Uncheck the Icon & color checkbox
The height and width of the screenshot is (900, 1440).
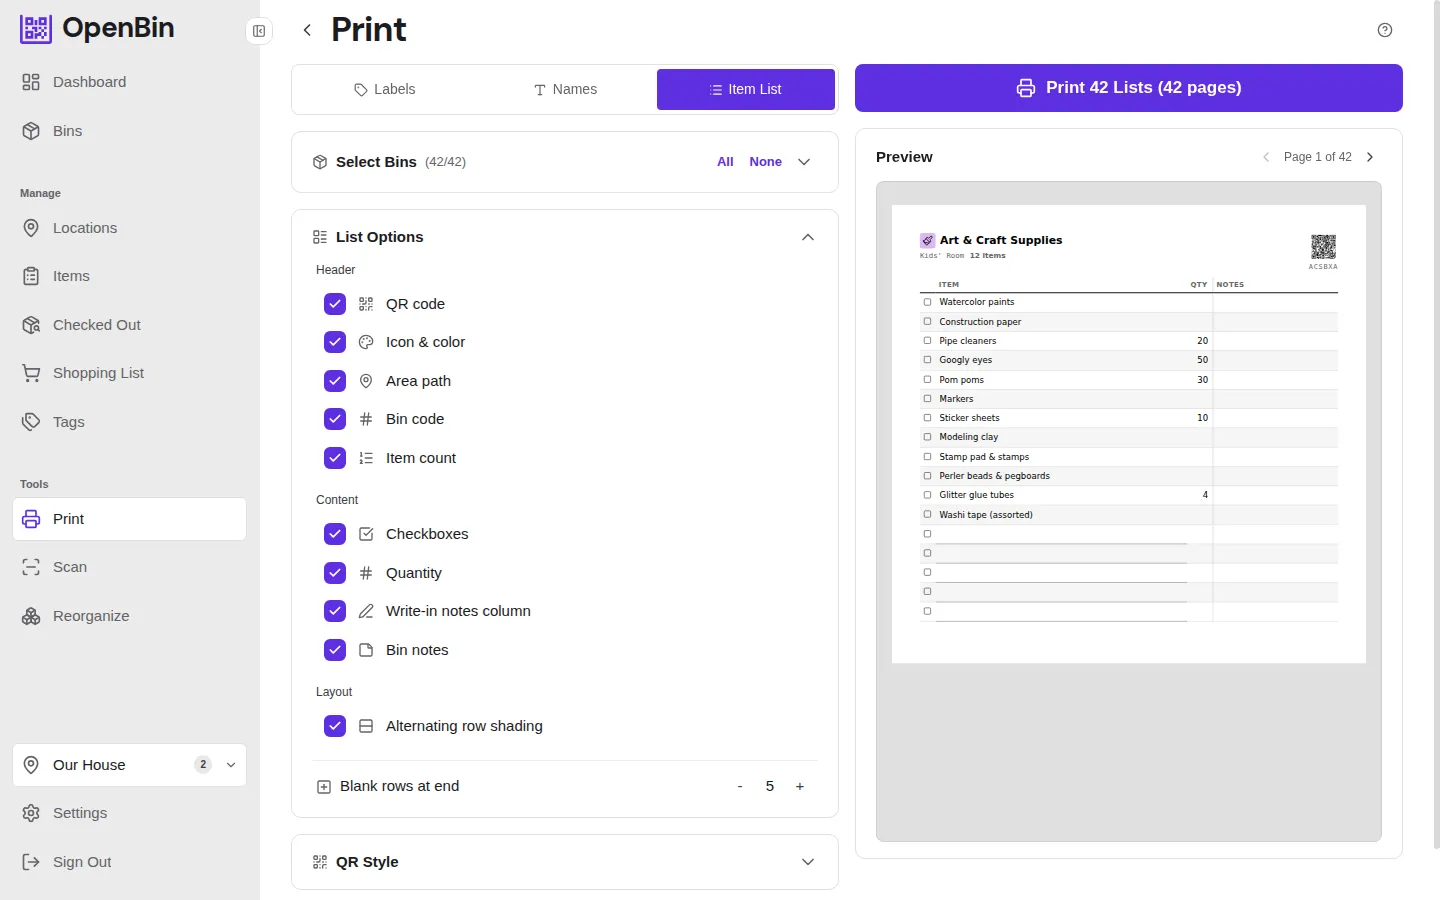tap(335, 342)
